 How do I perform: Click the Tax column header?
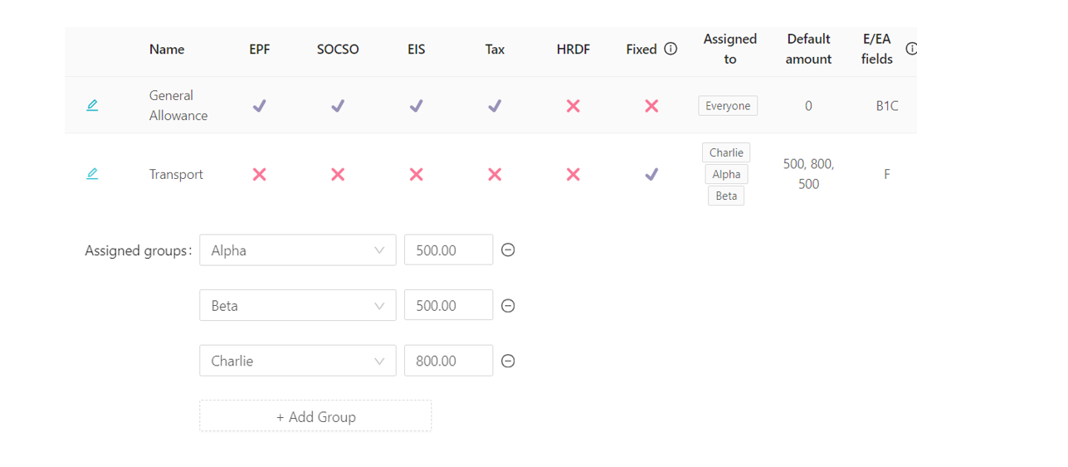point(495,49)
